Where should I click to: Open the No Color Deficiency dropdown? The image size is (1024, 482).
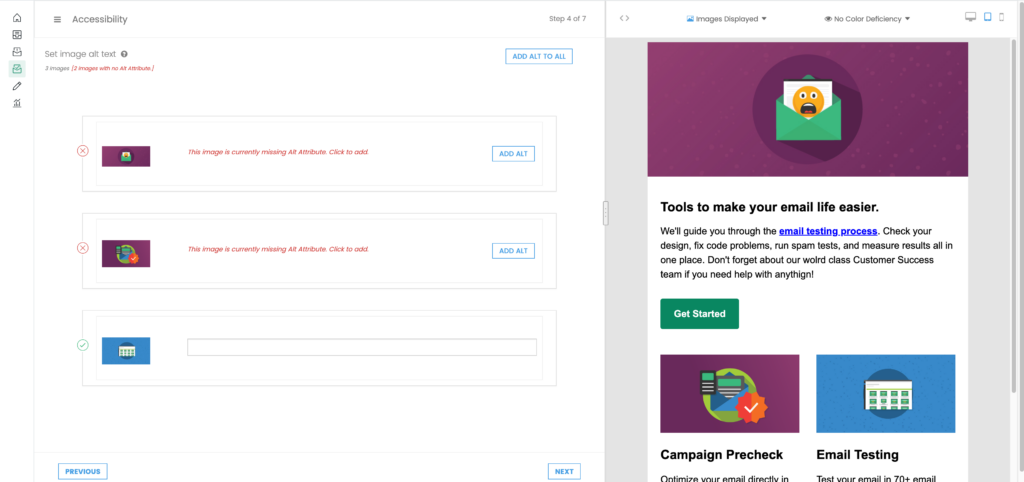[867, 19]
